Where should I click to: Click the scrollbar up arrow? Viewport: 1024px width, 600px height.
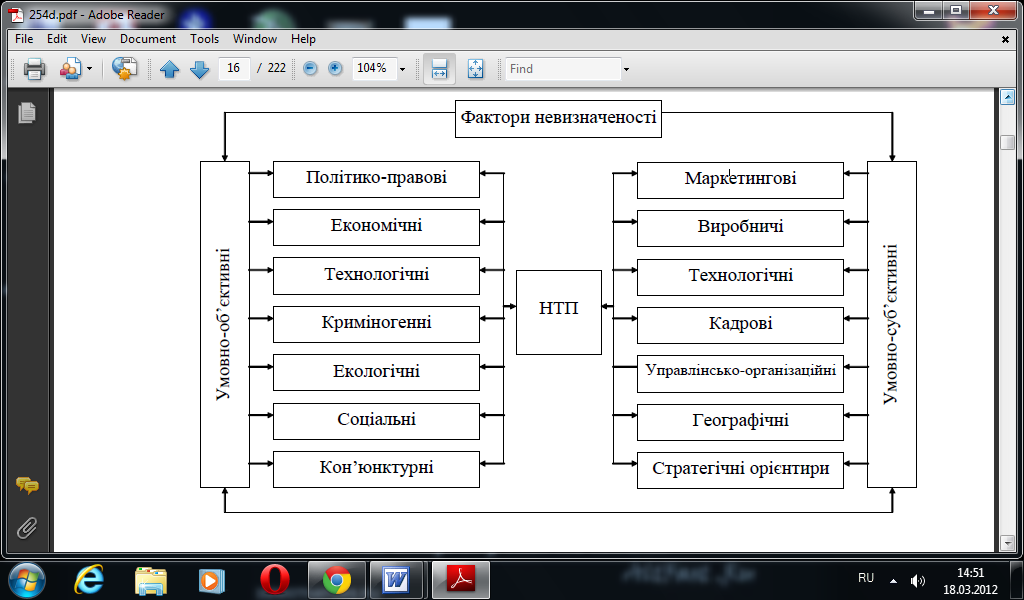point(1007,98)
